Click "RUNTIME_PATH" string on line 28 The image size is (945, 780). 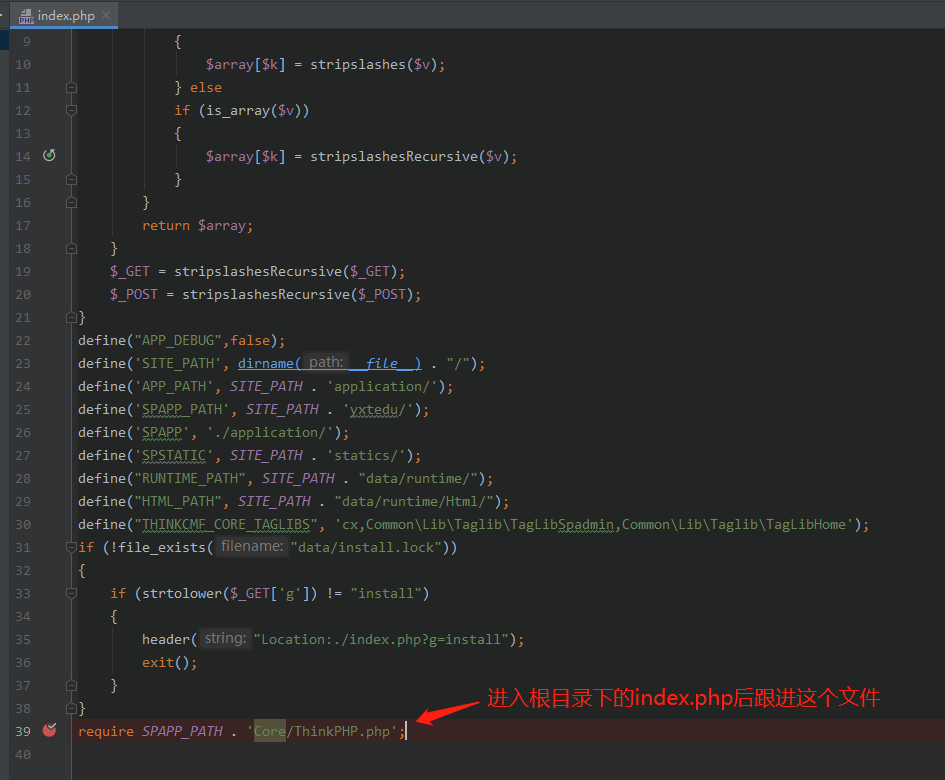[x=190, y=479]
